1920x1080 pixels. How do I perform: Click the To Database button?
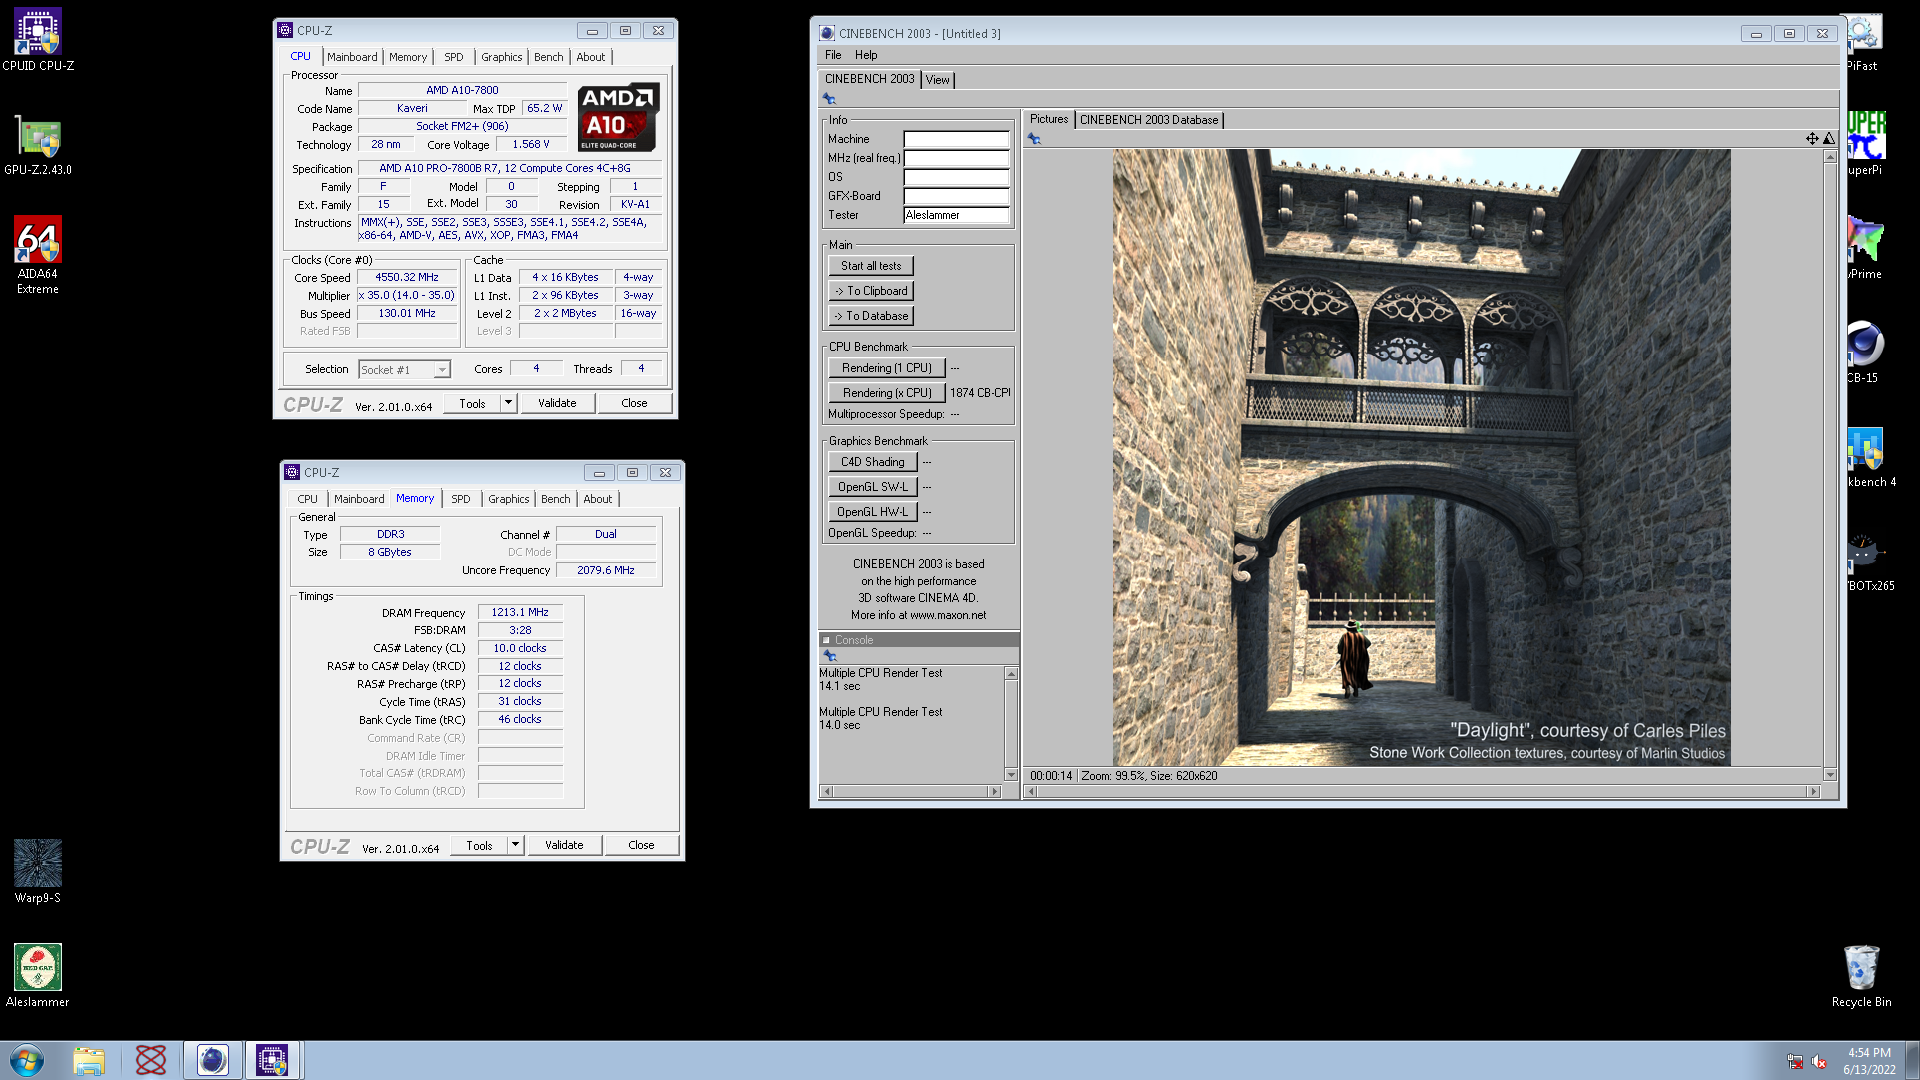871,316
